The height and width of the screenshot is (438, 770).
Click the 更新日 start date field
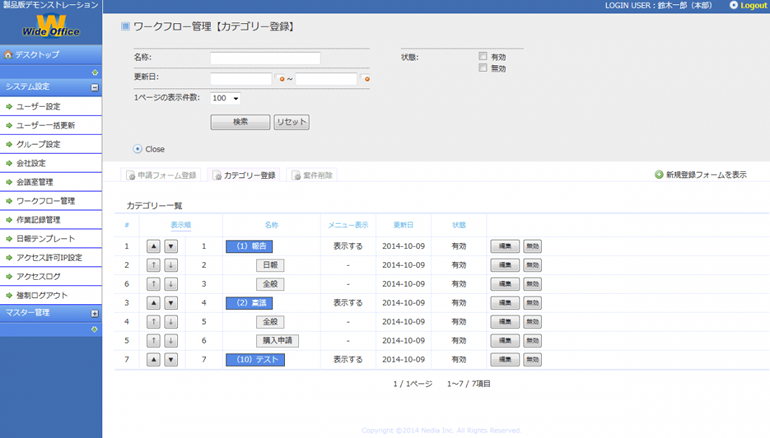pyautogui.click(x=241, y=79)
